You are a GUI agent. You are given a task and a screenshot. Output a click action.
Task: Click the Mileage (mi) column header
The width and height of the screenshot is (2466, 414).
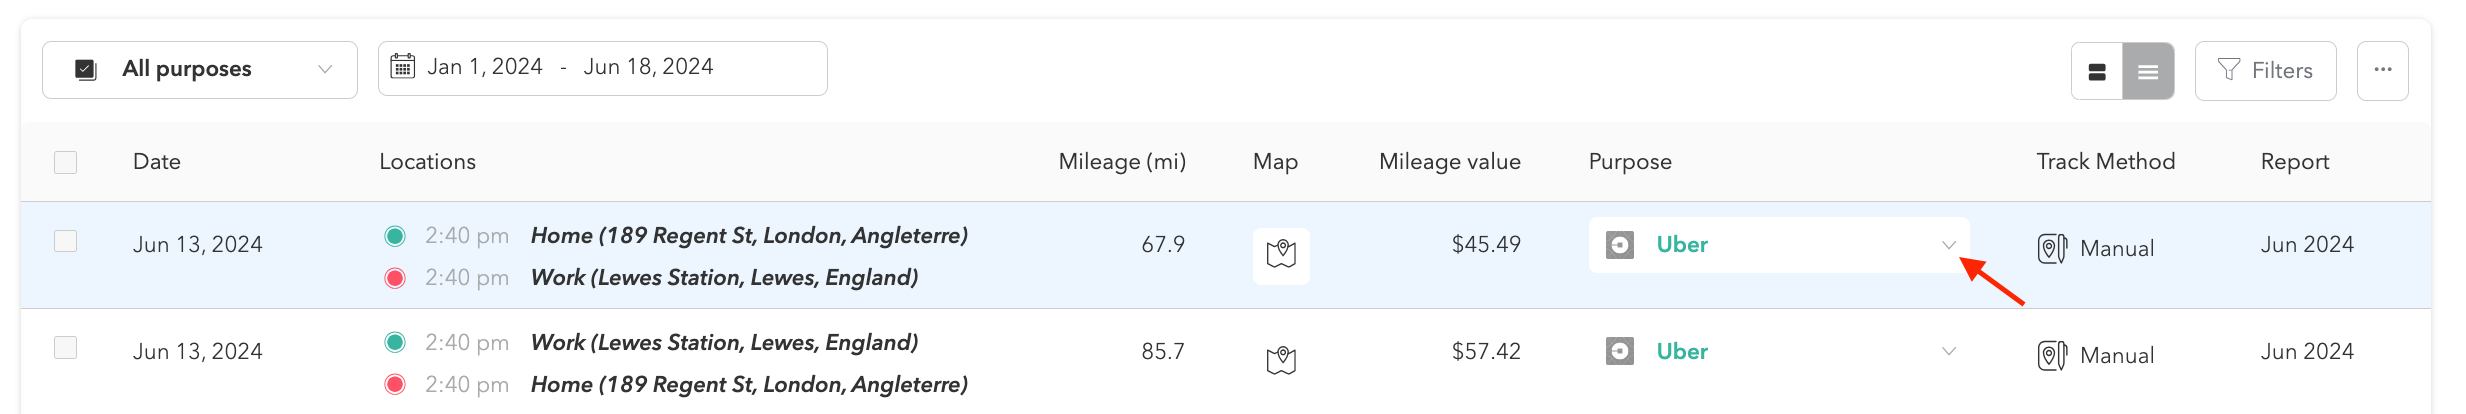(1121, 162)
